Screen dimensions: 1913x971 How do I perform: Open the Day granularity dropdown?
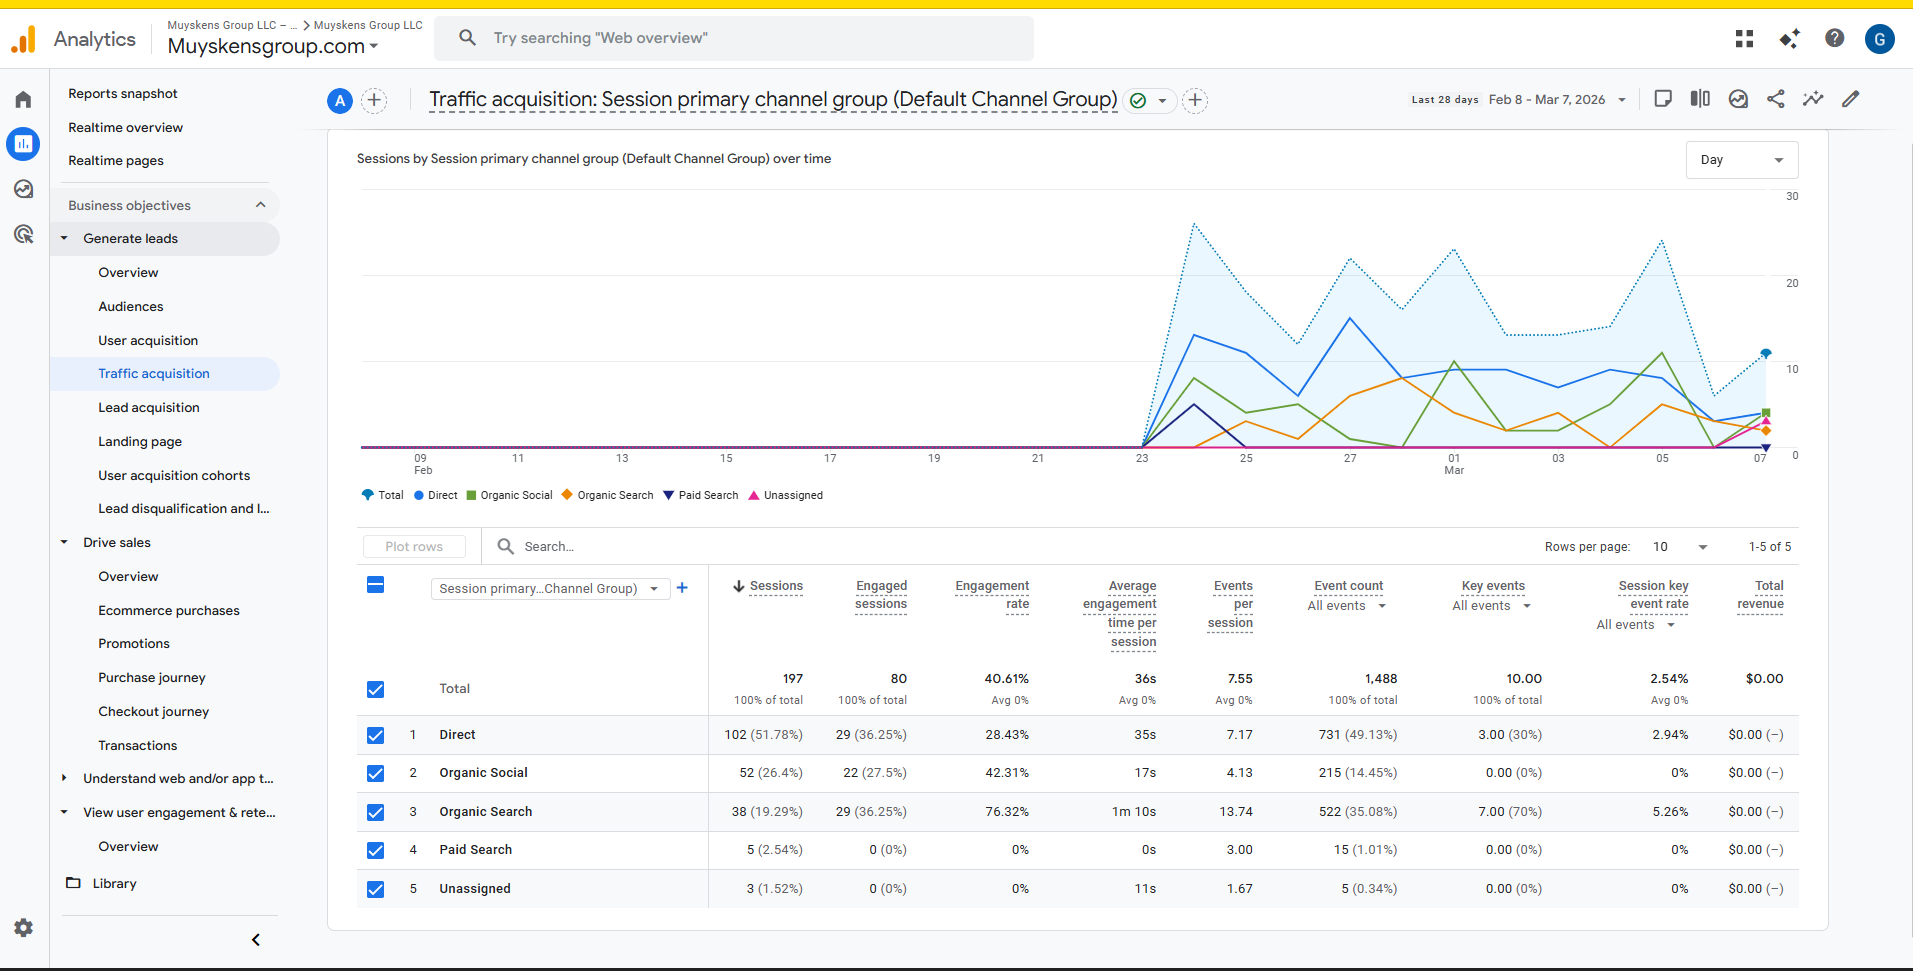point(1741,160)
